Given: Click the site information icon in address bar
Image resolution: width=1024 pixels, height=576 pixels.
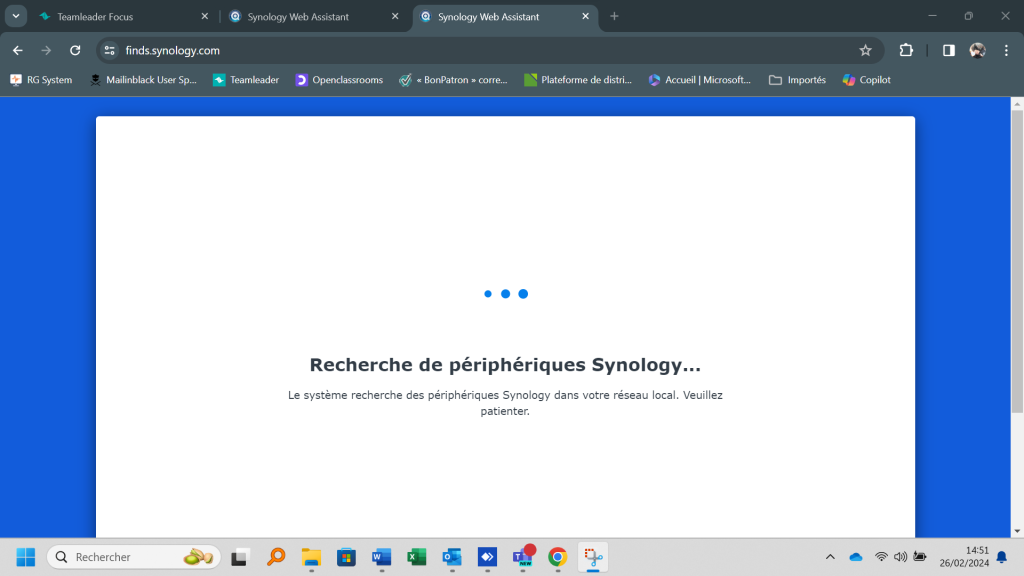Looking at the screenshot, I should click(110, 50).
